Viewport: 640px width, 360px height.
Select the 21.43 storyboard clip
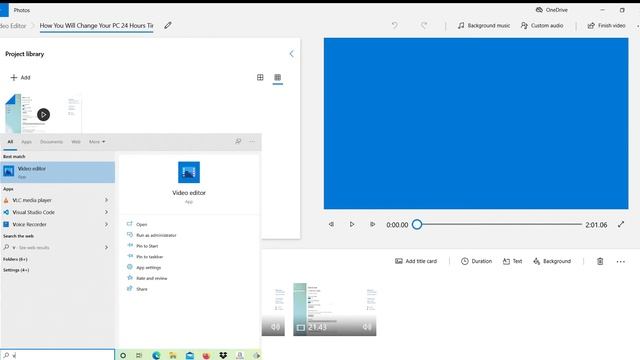point(334,309)
